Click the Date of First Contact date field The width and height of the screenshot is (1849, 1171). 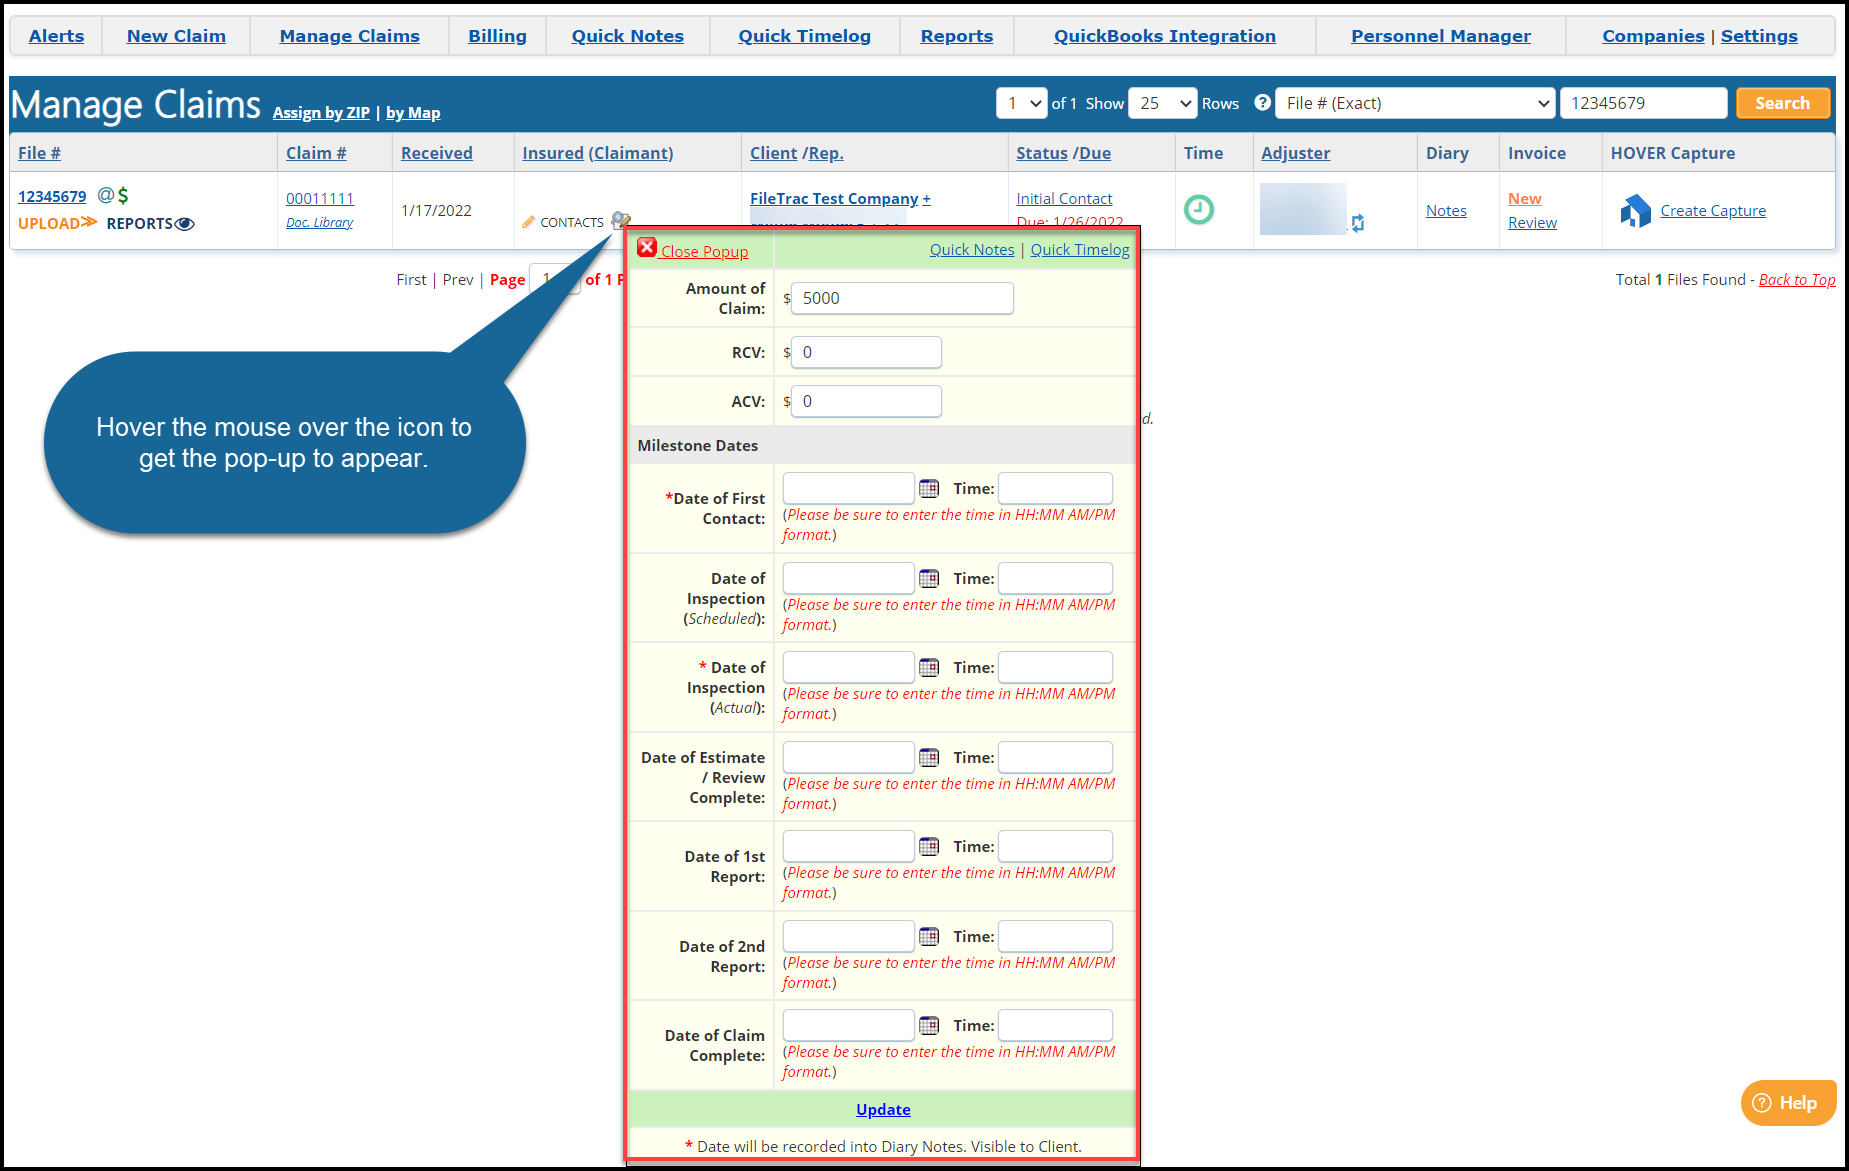[x=848, y=488]
